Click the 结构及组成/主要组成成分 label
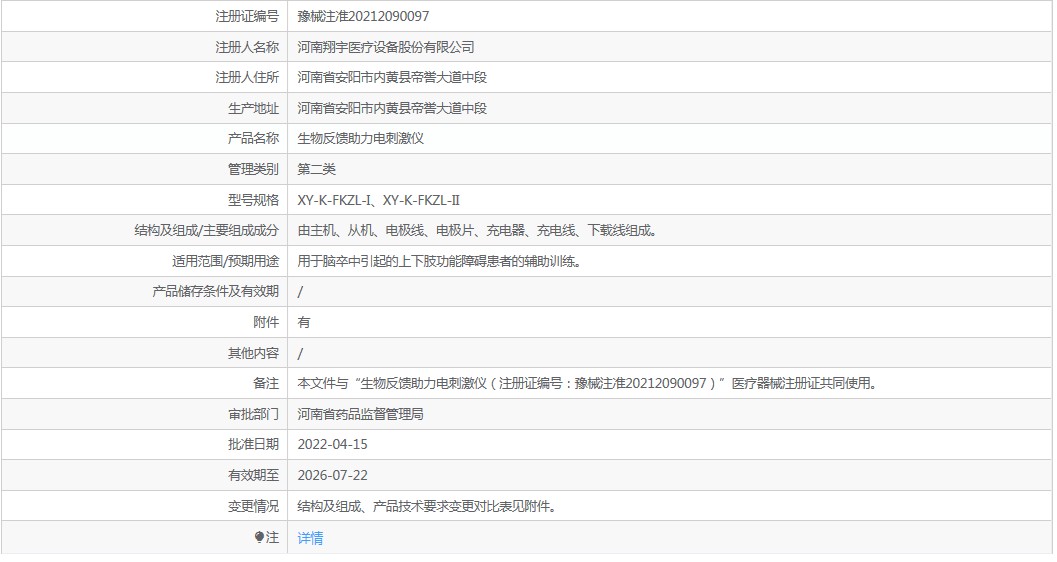Image resolution: width=1057 pixels, height=562 pixels. [x=207, y=230]
